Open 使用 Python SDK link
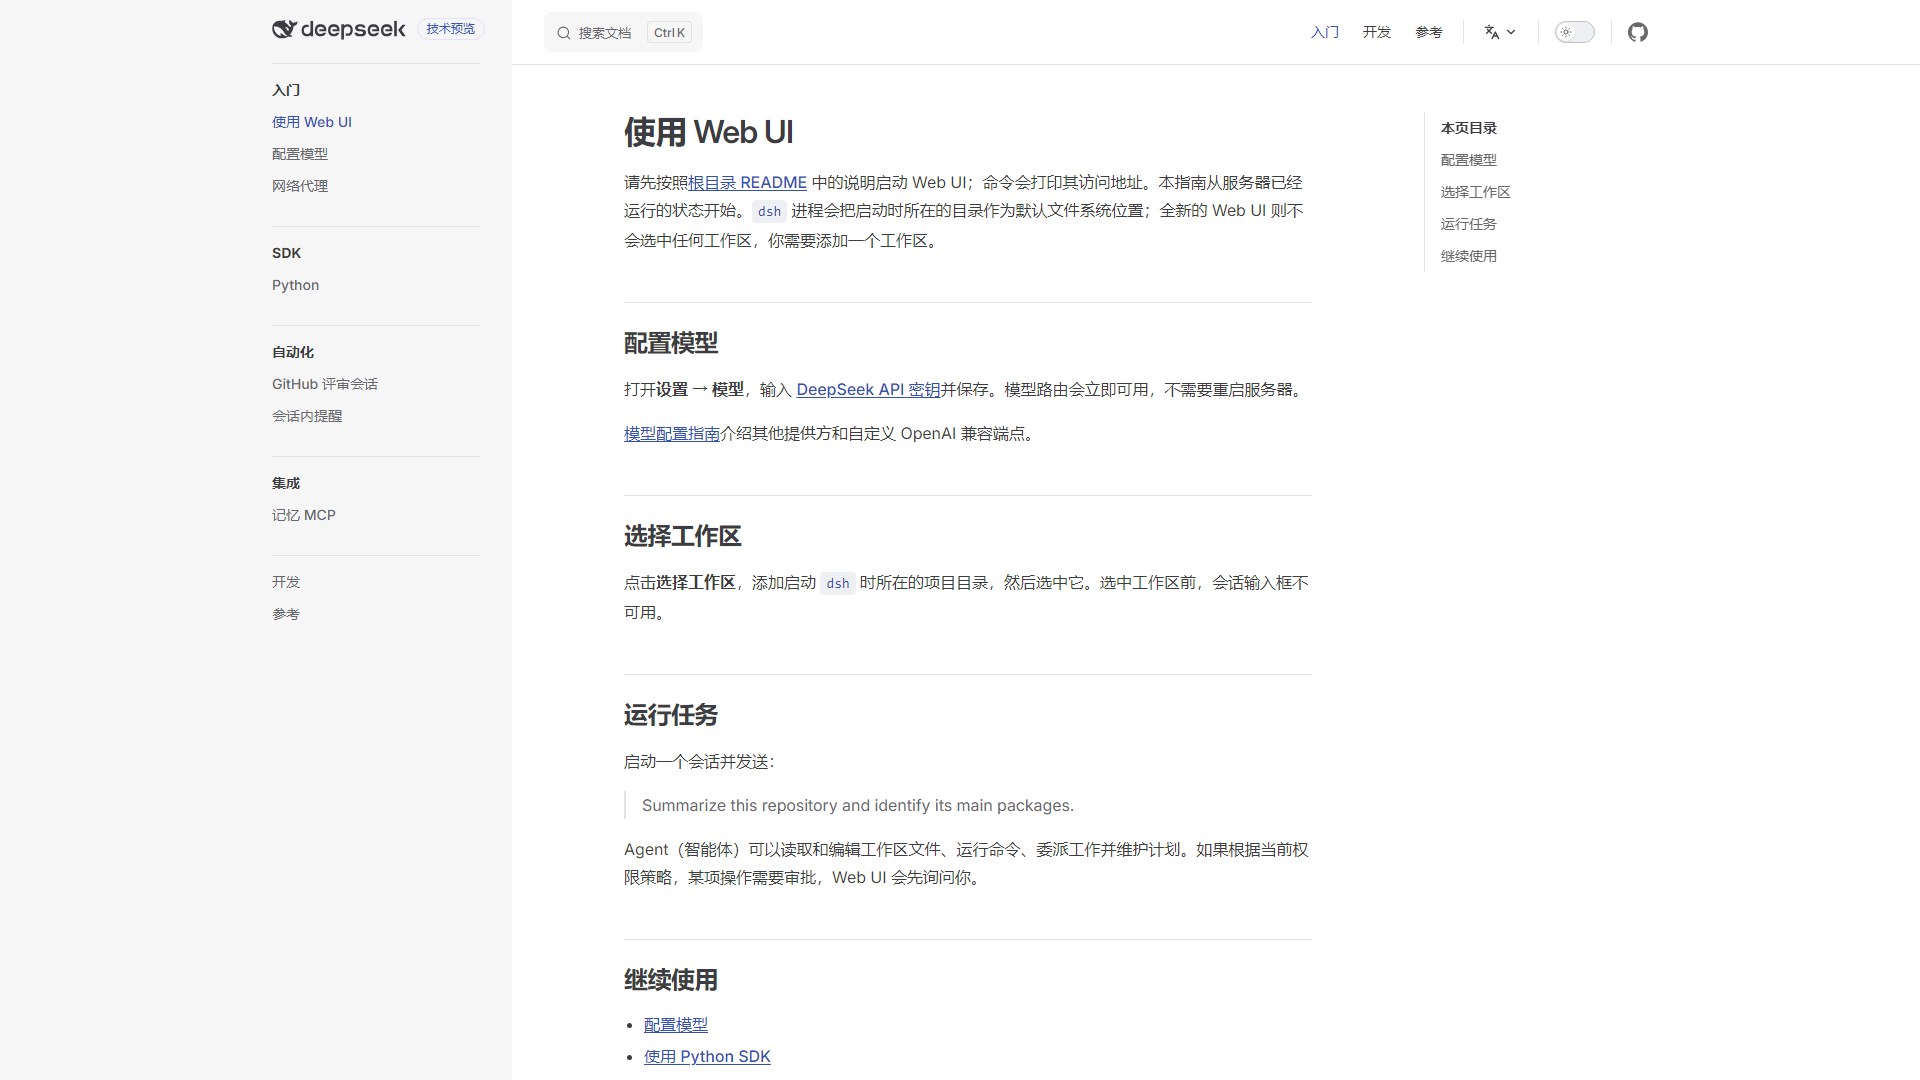This screenshot has height=1080, width=1920. tap(707, 1057)
